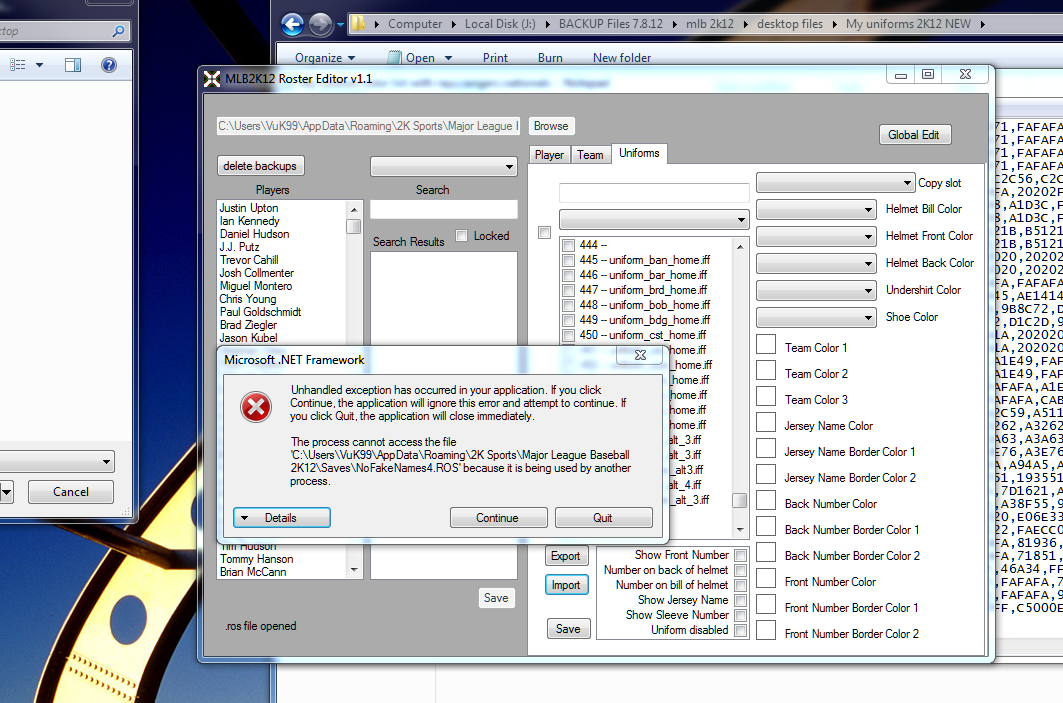This screenshot has width=1063, height=703.
Task: Go forward using Explorer forward arrow
Action: click(x=321, y=24)
